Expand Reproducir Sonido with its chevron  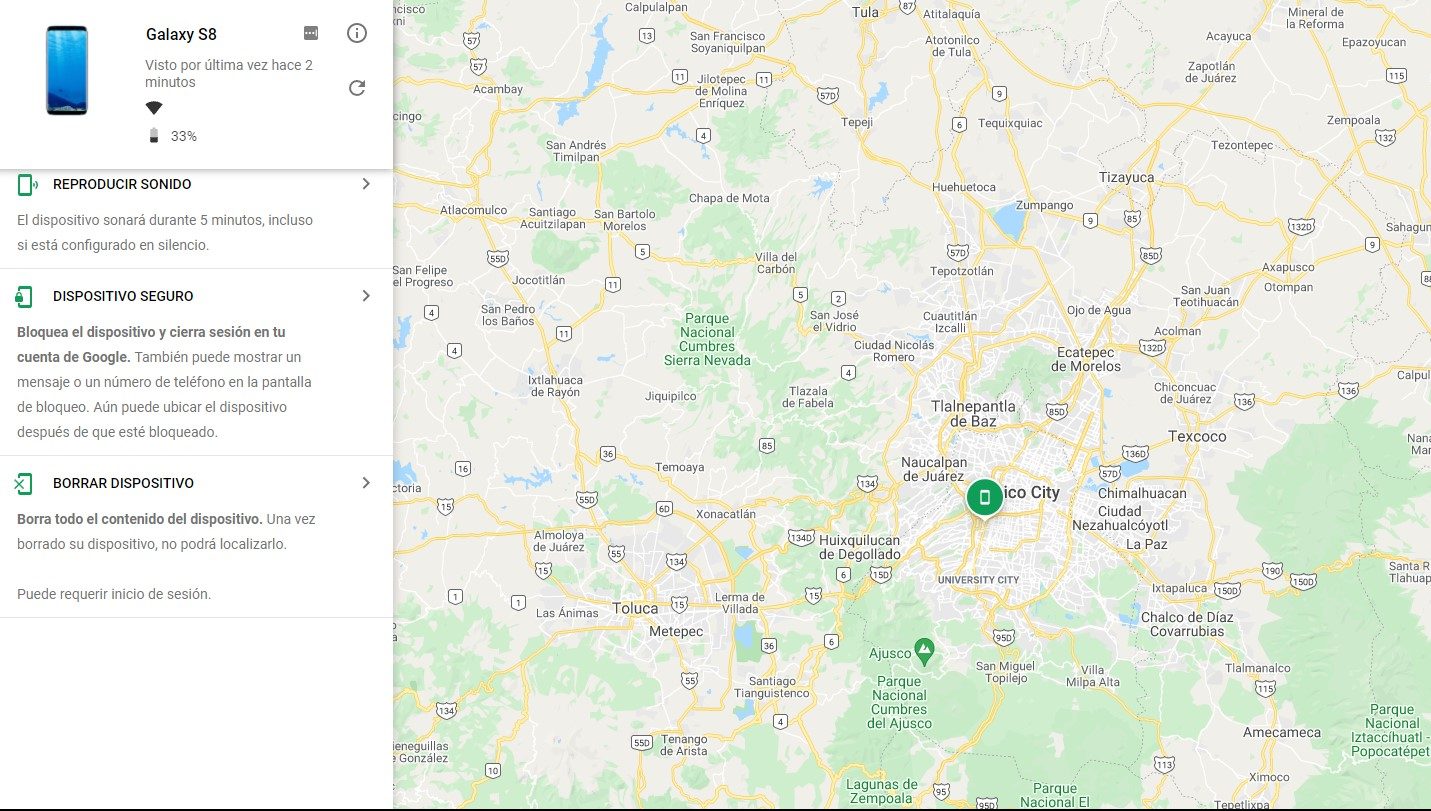pos(366,184)
